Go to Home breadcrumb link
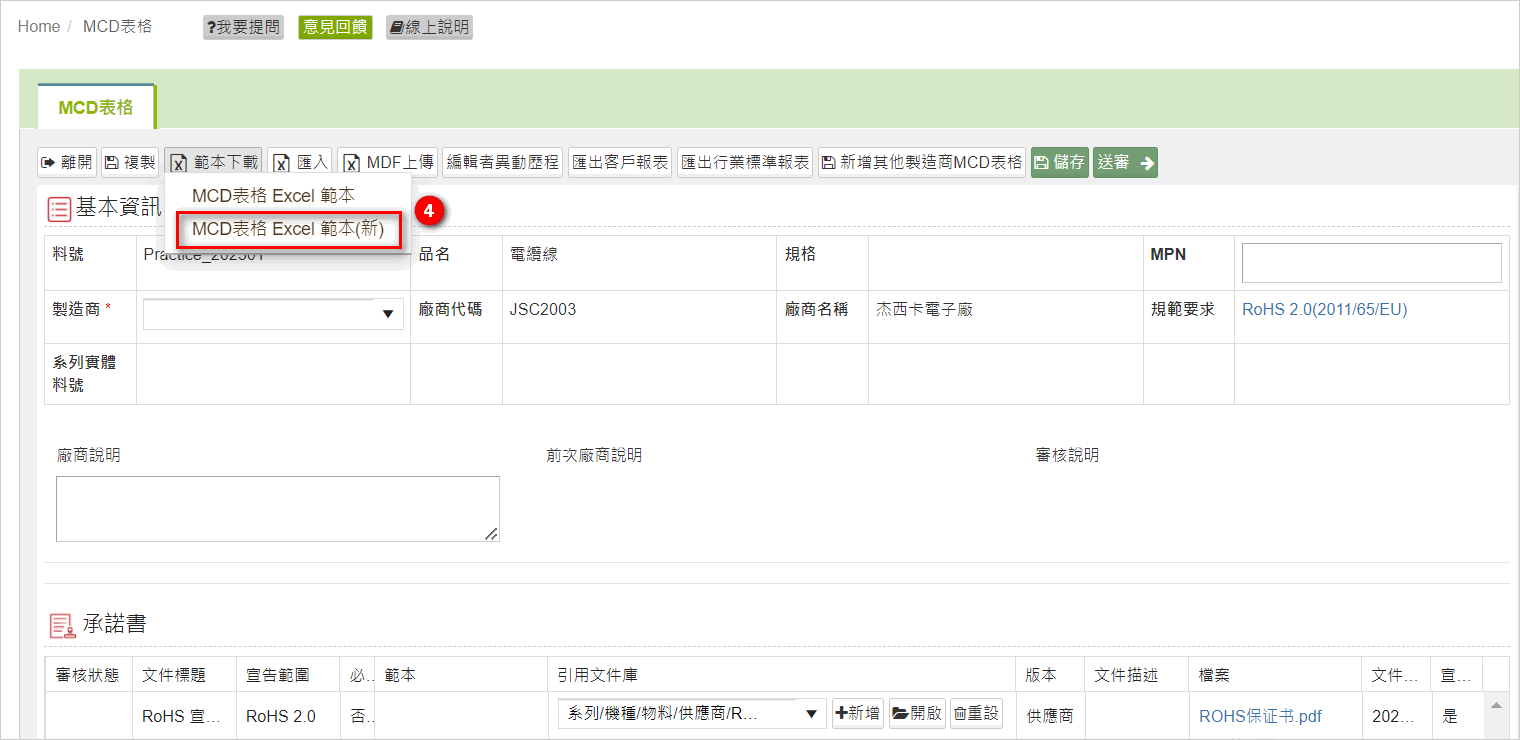 (x=39, y=26)
